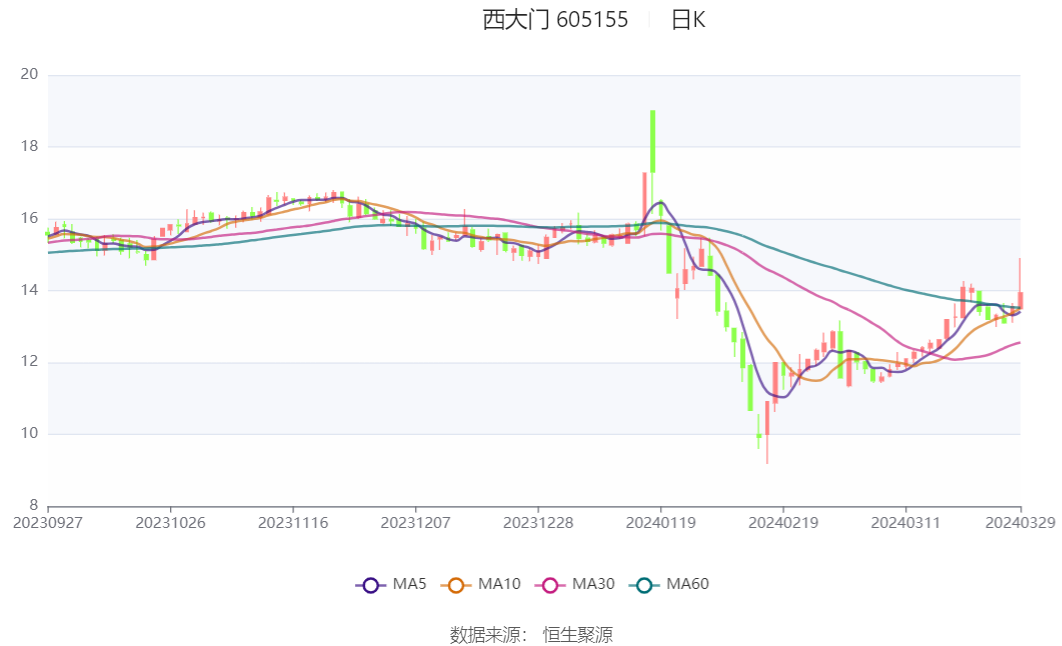
Task: Click y-axis value 18
Action: (x=29, y=146)
